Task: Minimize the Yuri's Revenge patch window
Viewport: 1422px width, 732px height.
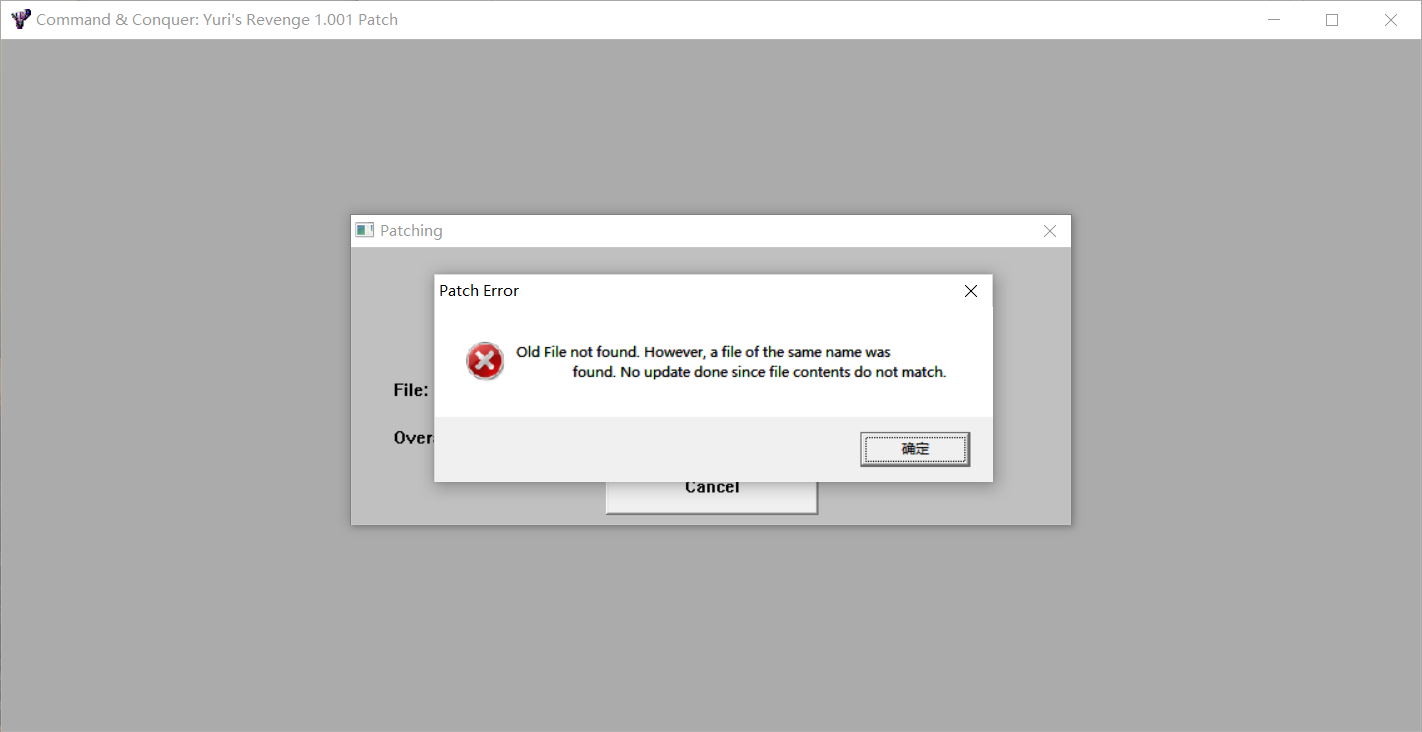Action: pyautogui.click(x=1274, y=19)
